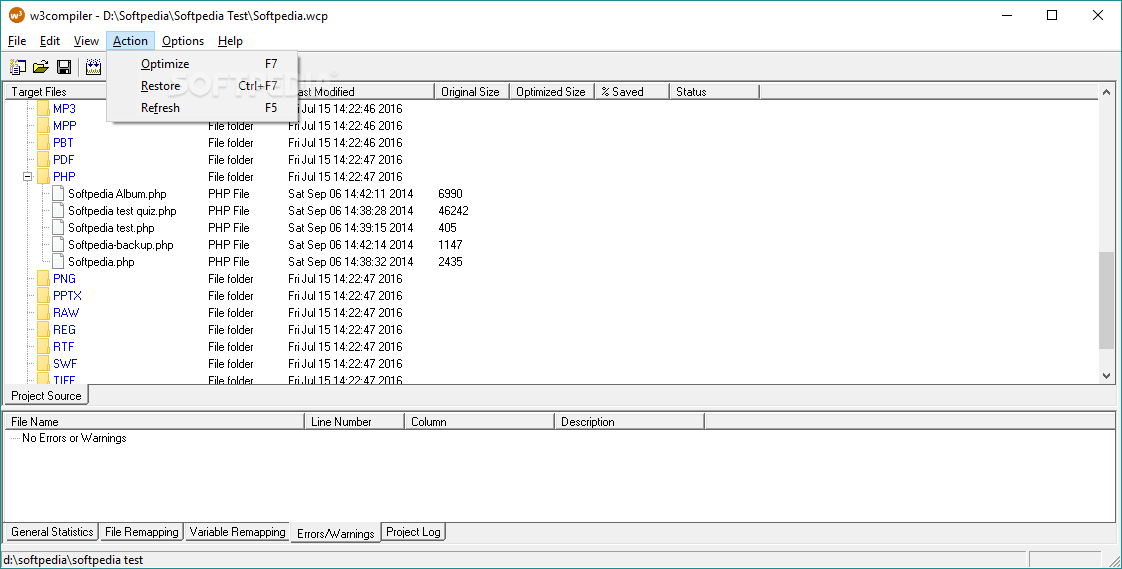Open the Edit menu
Image resolution: width=1122 pixels, height=569 pixels.
50,41
